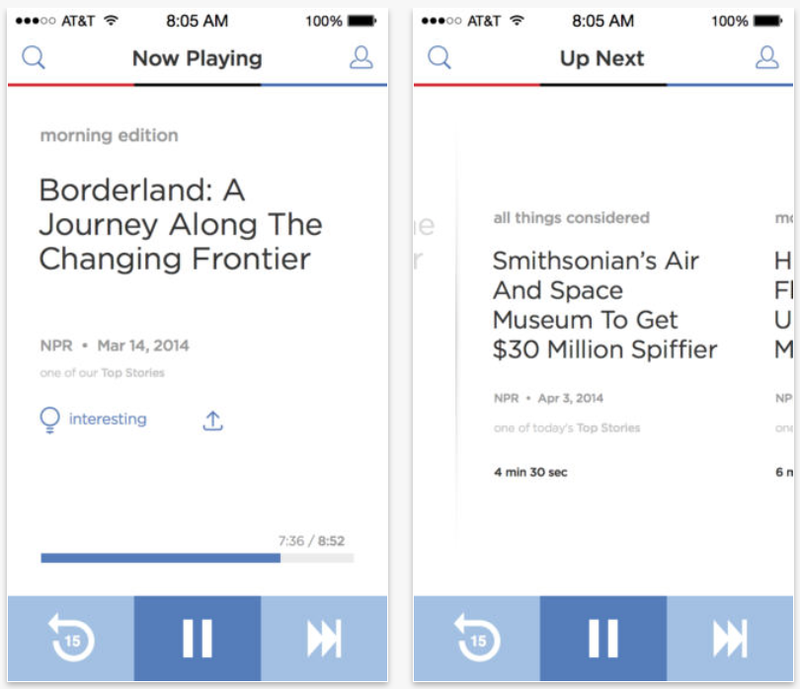Screen dimensions: 800x689
Task: Tap the all things considered label
Action: 571,218
